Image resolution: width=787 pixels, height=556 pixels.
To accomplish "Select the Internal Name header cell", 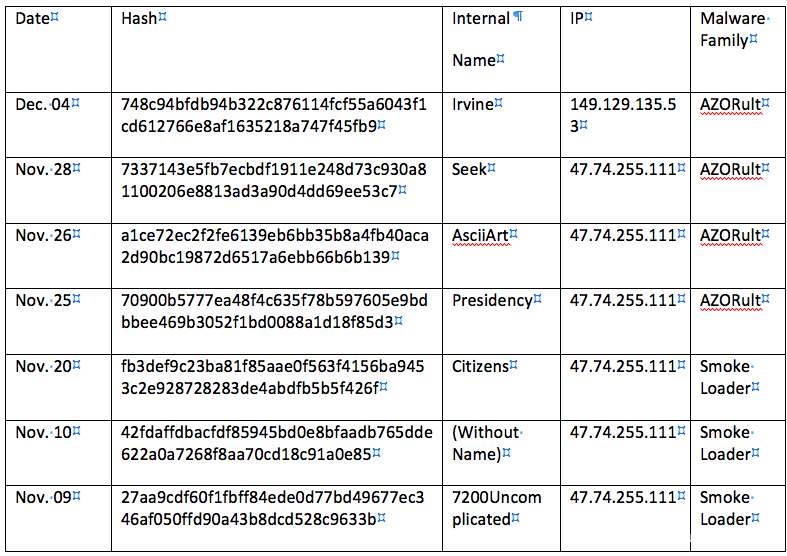I will (479, 39).
